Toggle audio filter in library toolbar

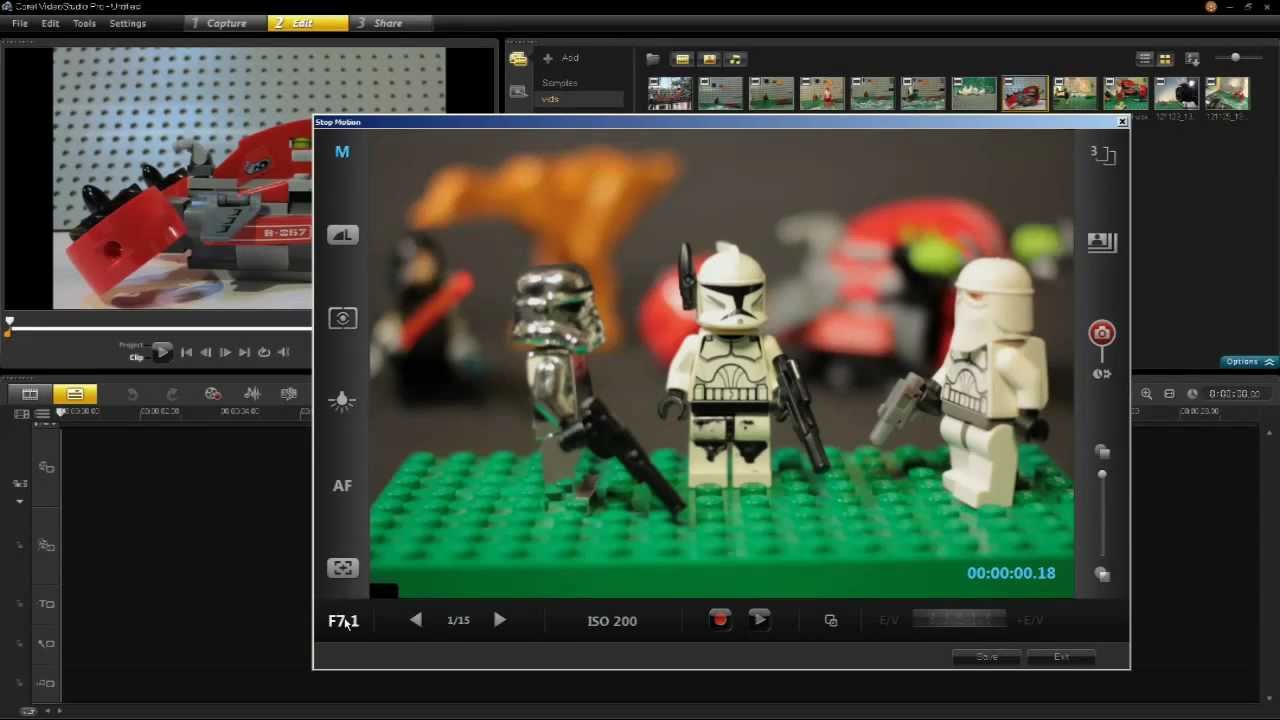click(x=735, y=59)
